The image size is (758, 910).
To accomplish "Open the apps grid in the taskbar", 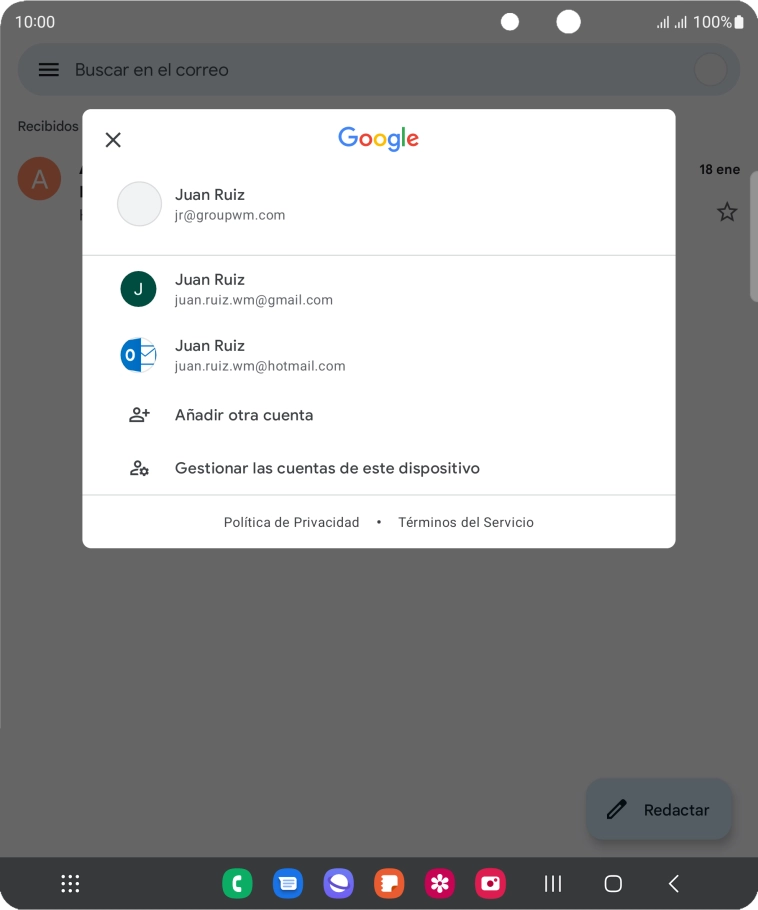I will tap(70, 883).
